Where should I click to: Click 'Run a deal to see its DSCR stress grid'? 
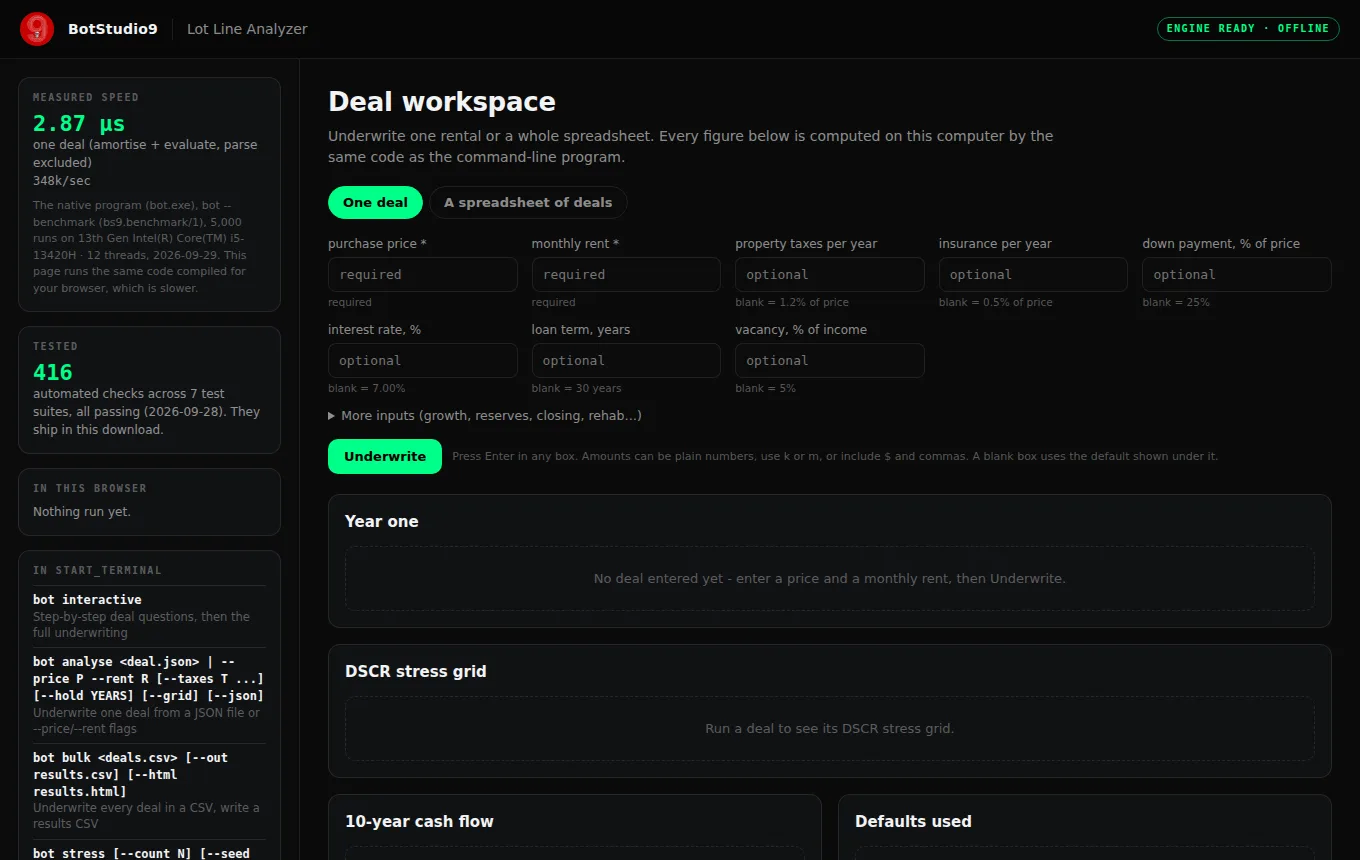coord(830,728)
